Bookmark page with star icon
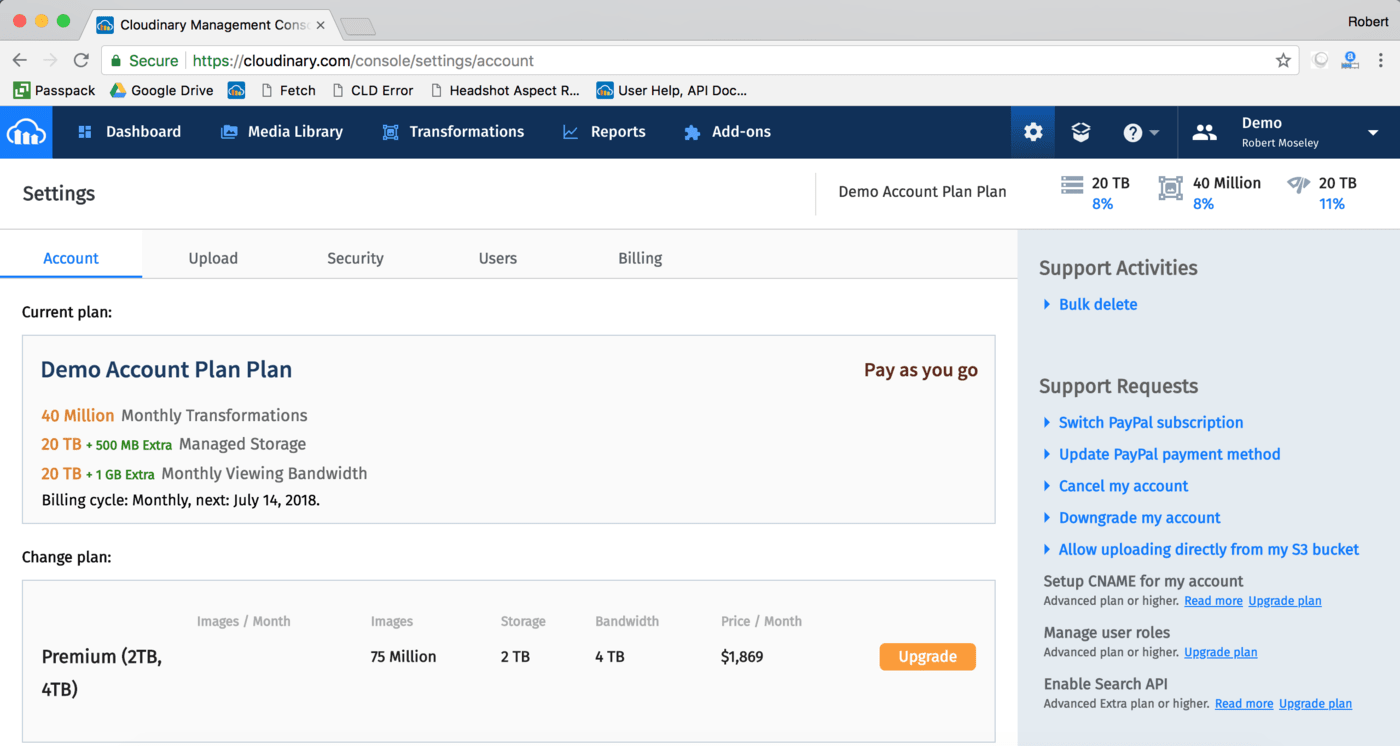 [x=1283, y=60]
